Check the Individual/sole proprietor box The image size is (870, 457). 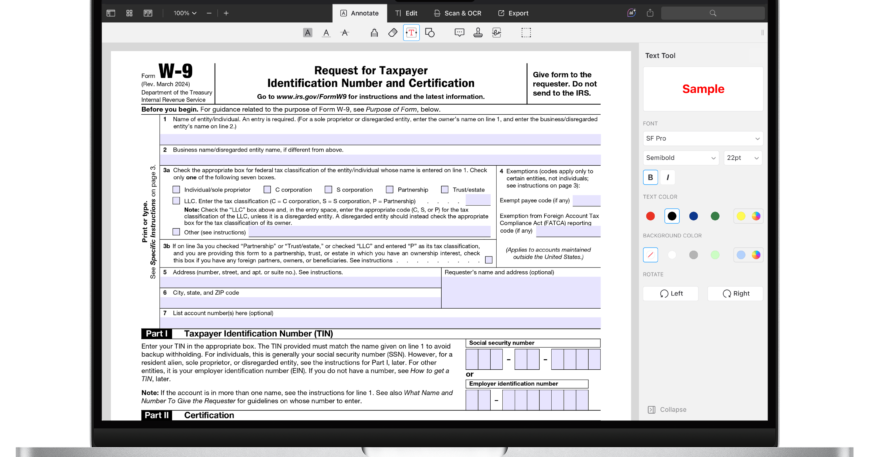(x=177, y=189)
